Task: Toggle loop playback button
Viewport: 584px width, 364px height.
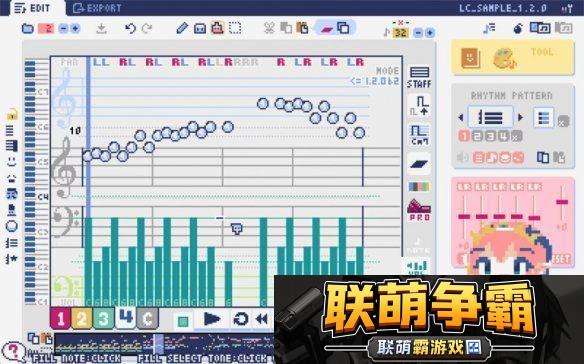Action: pos(240,319)
